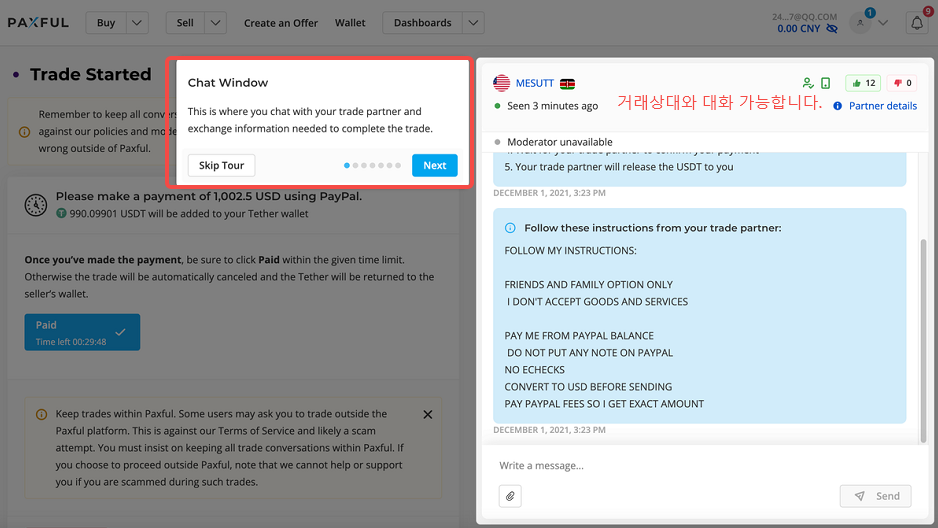Image resolution: width=938 pixels, height=528 pixels.
Task: Click the ID verified user icon
Action: [808, 84]
